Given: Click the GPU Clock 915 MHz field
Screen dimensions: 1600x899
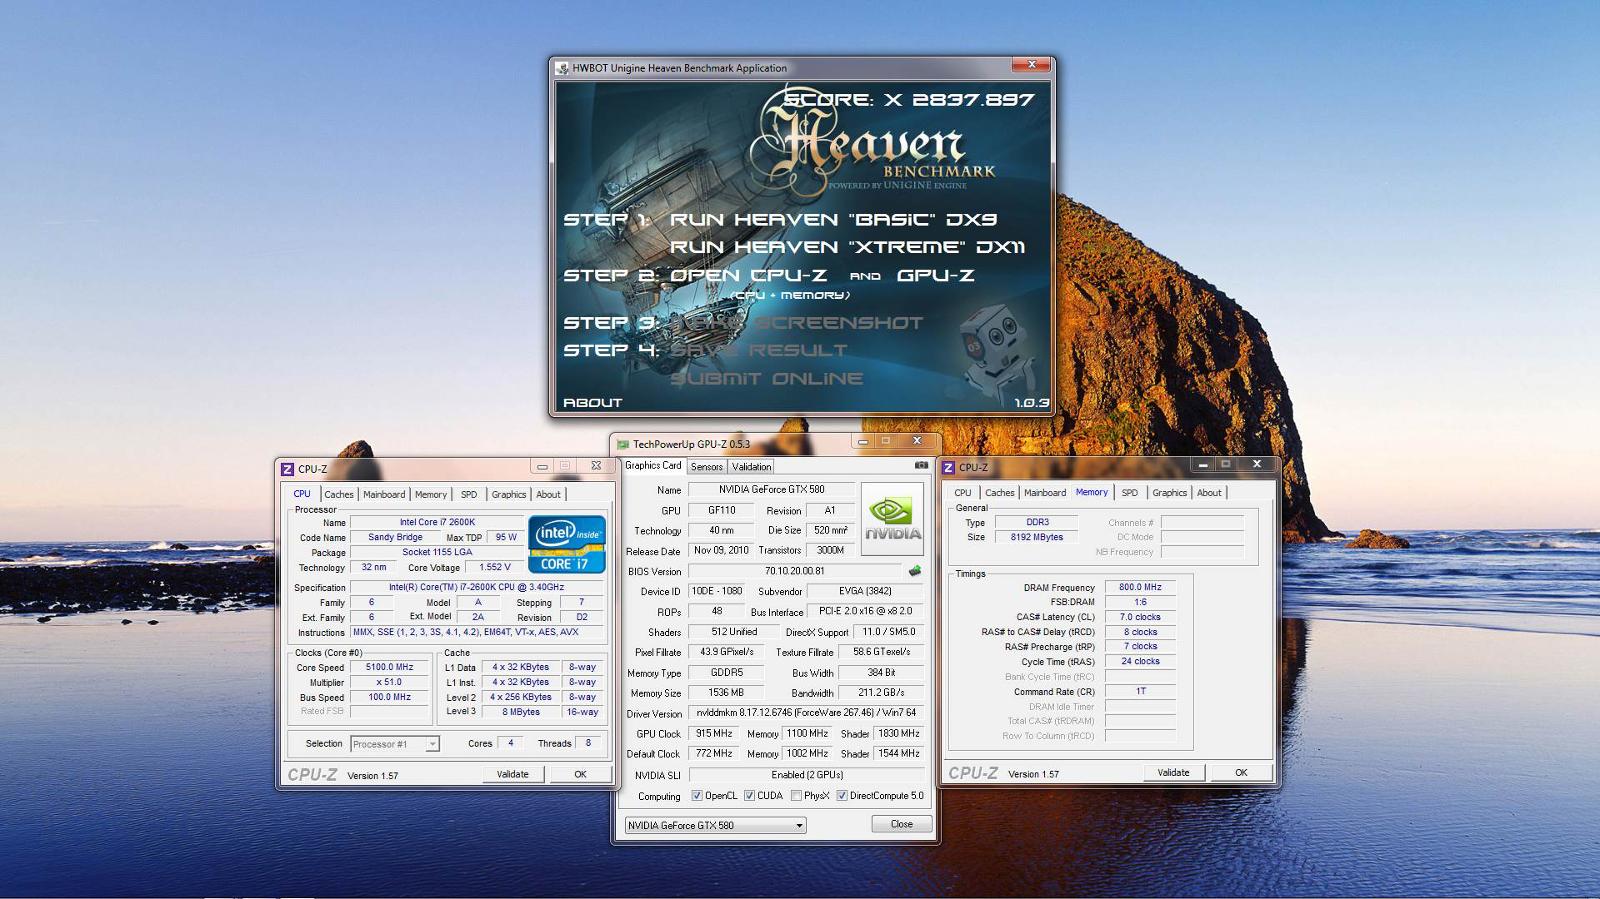Looking at the screenshot, I should click(714, 733).
